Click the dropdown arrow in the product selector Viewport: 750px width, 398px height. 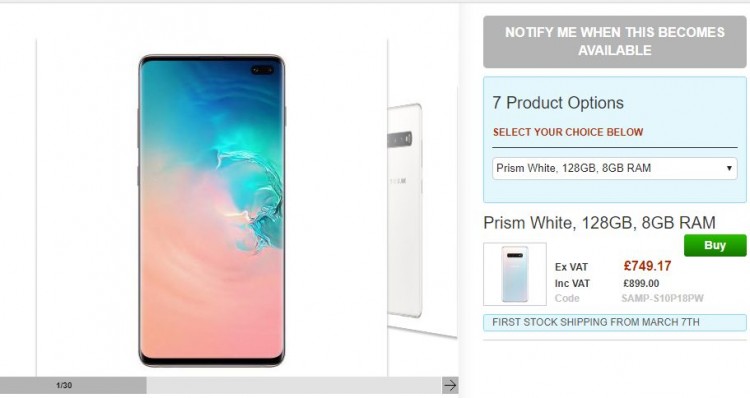(x=729, y=168)
